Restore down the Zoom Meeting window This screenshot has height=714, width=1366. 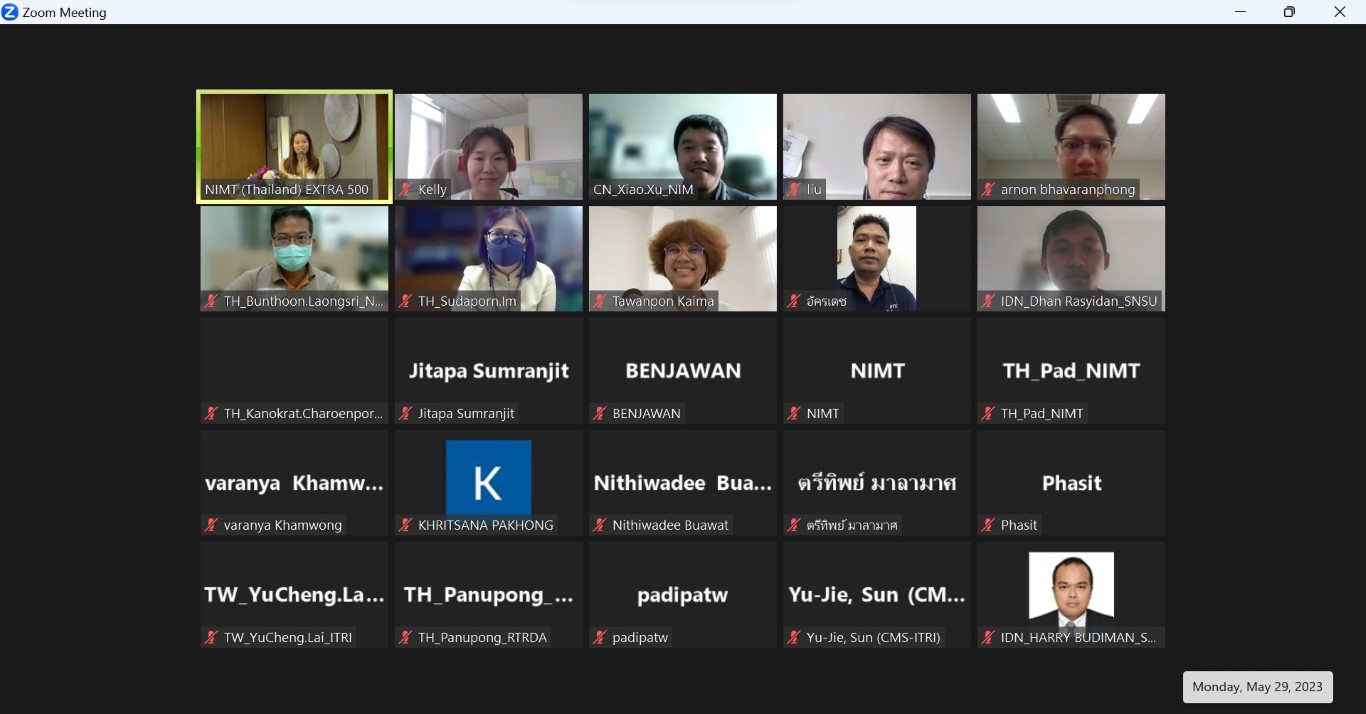tap(1289, 12)
